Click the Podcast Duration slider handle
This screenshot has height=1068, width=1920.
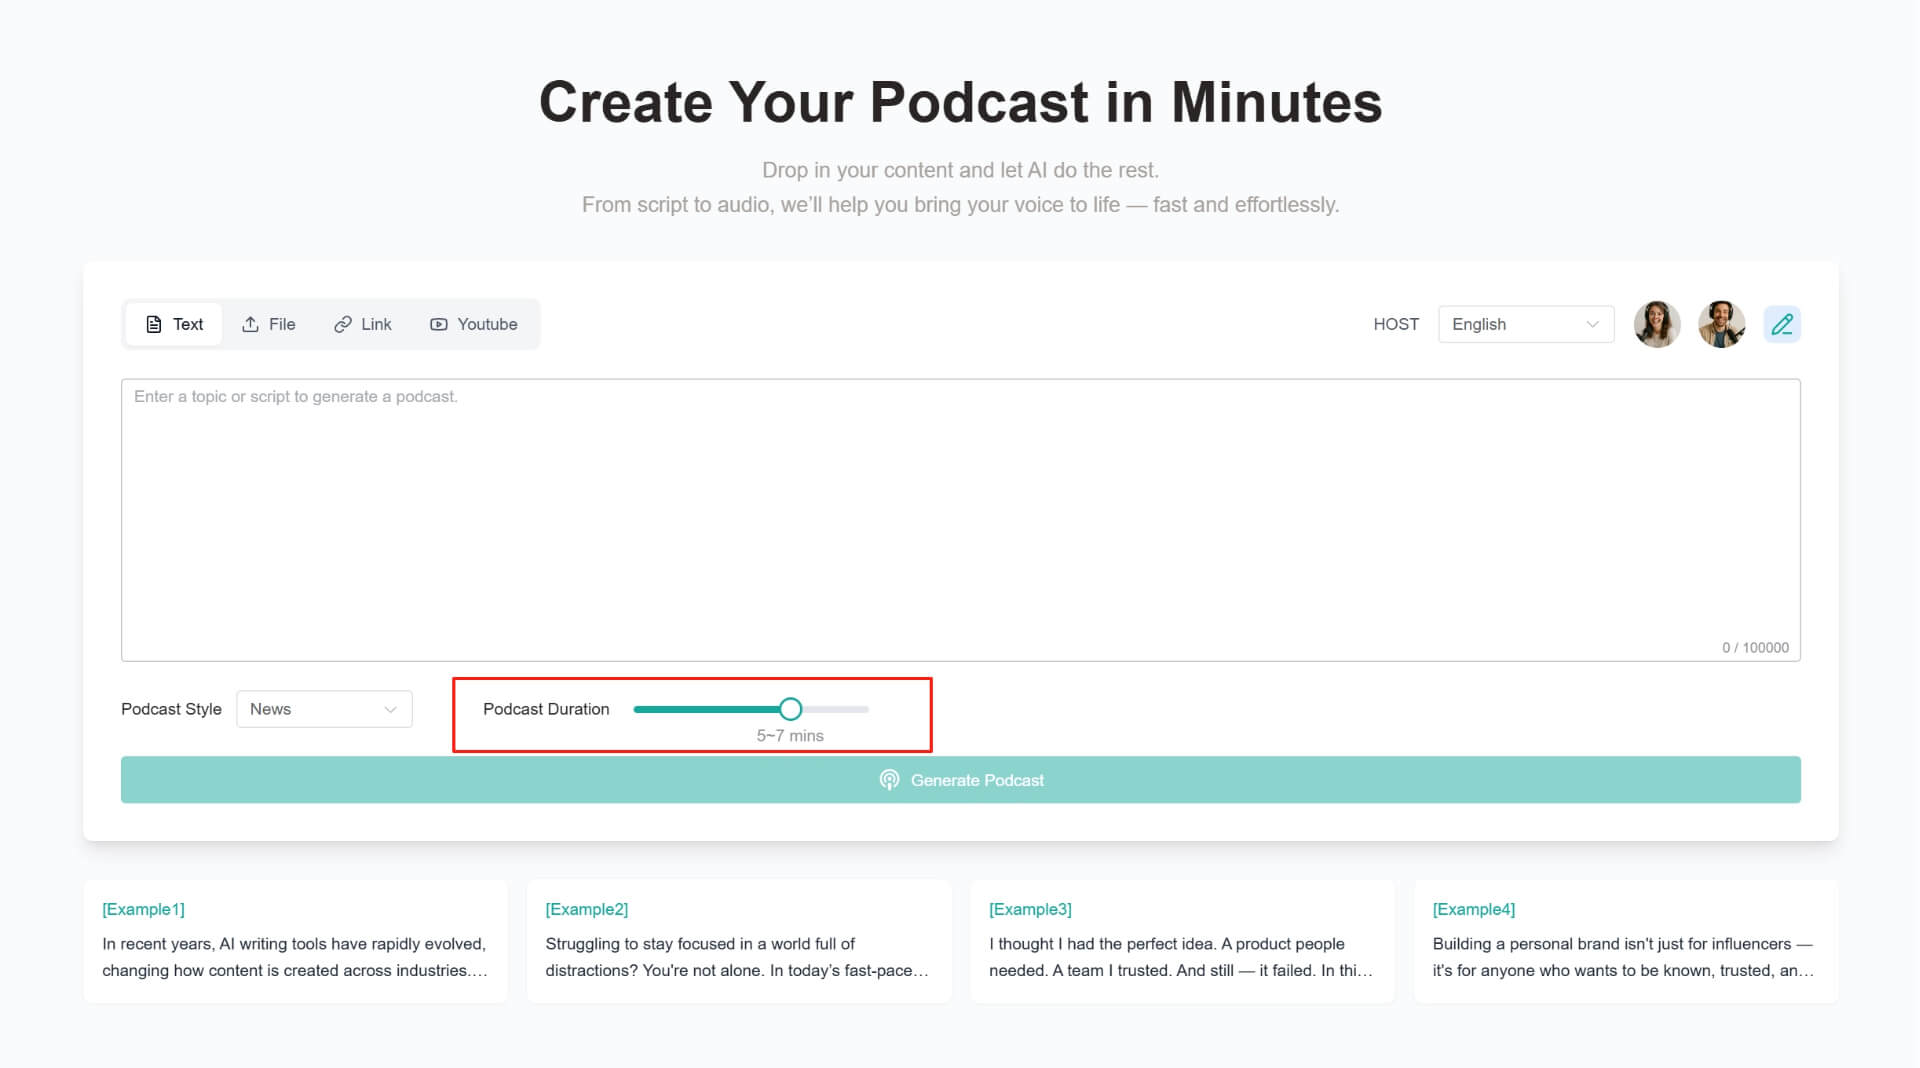click(790, 709)
